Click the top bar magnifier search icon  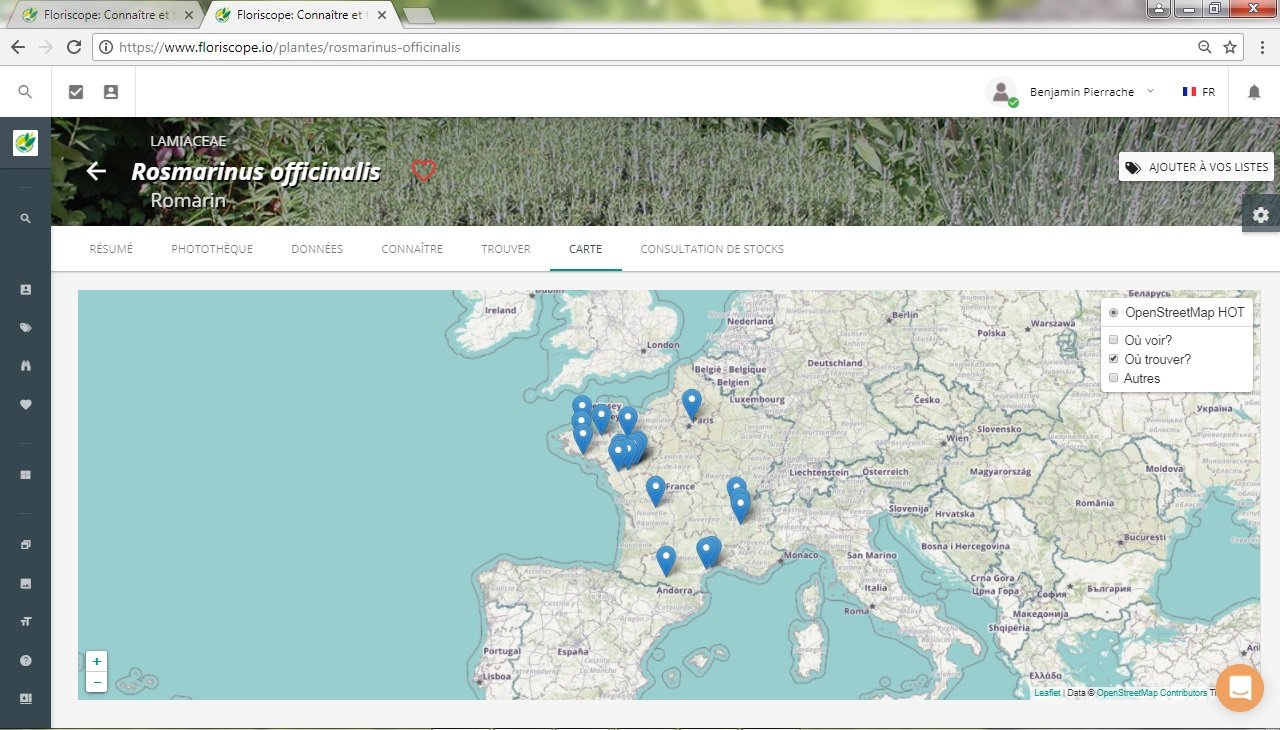click(26, 92)
